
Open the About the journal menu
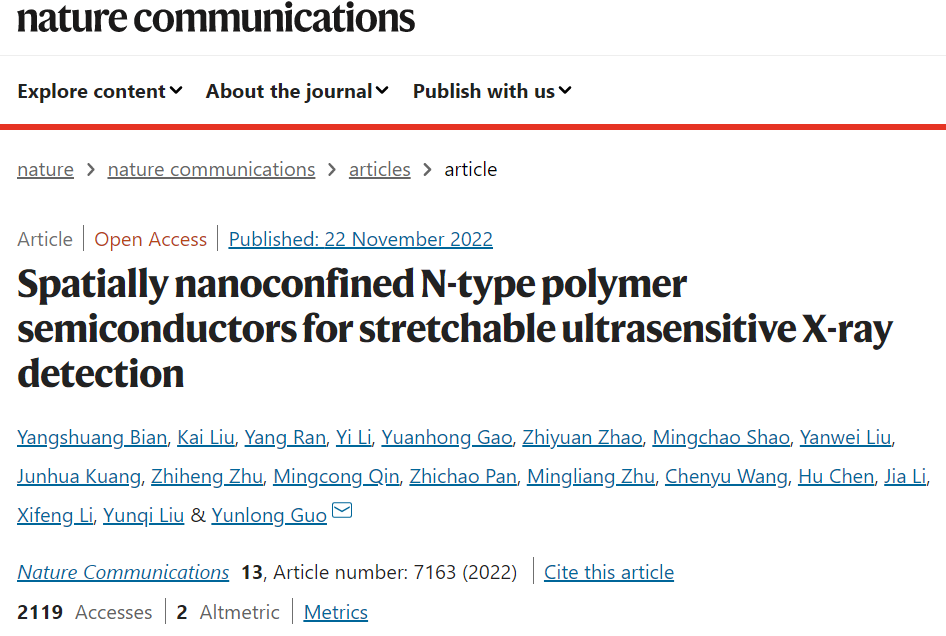tap(297, 91)
